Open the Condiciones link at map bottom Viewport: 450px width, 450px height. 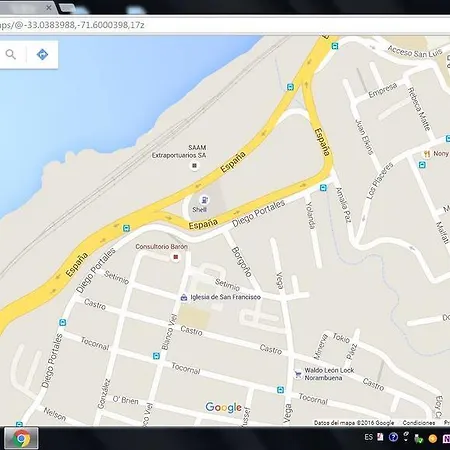pos(419,423)
